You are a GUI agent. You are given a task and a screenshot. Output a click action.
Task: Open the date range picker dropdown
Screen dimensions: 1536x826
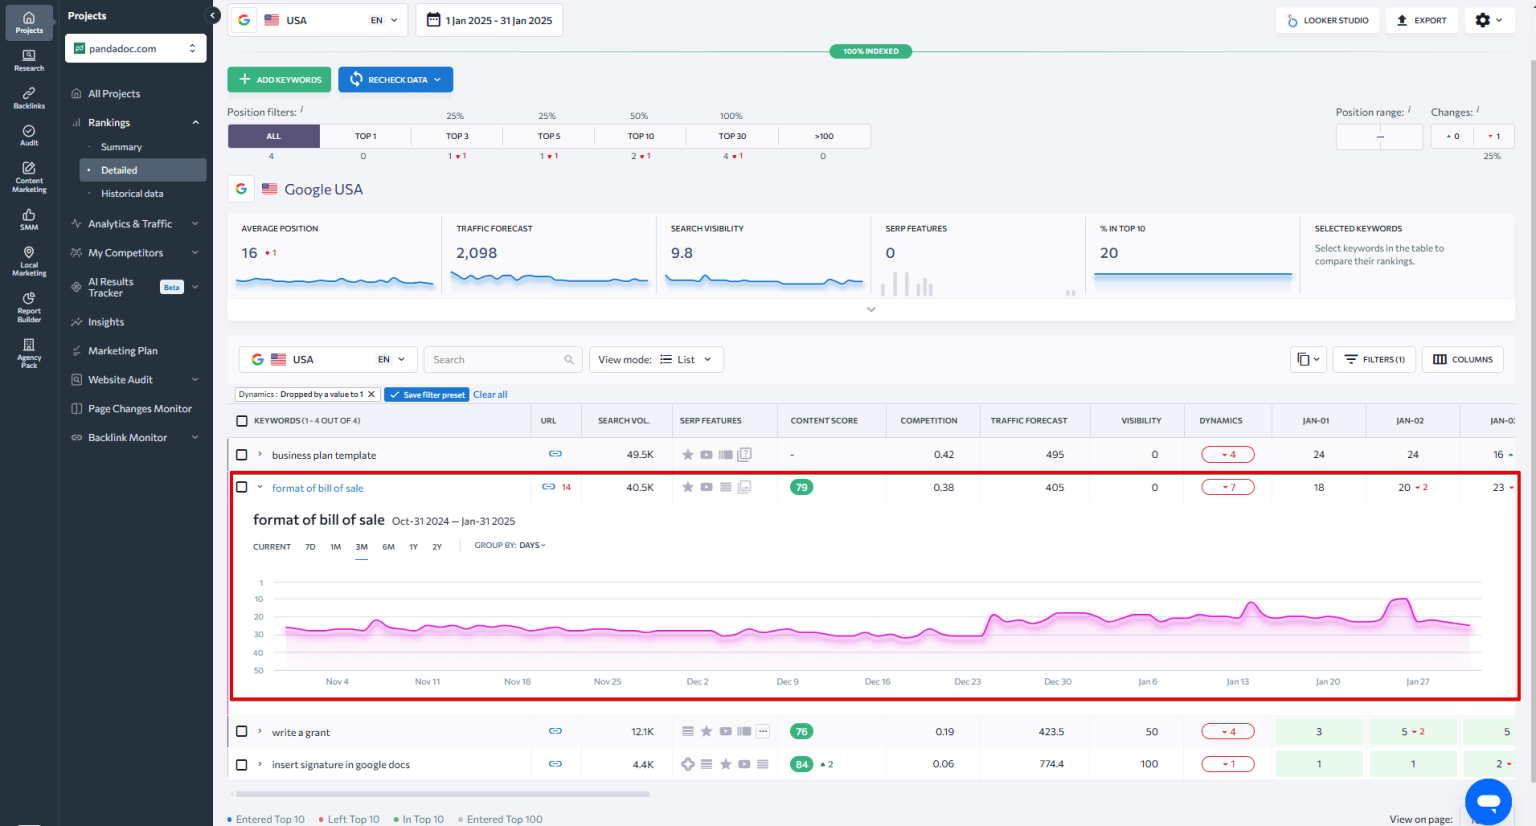489,19
